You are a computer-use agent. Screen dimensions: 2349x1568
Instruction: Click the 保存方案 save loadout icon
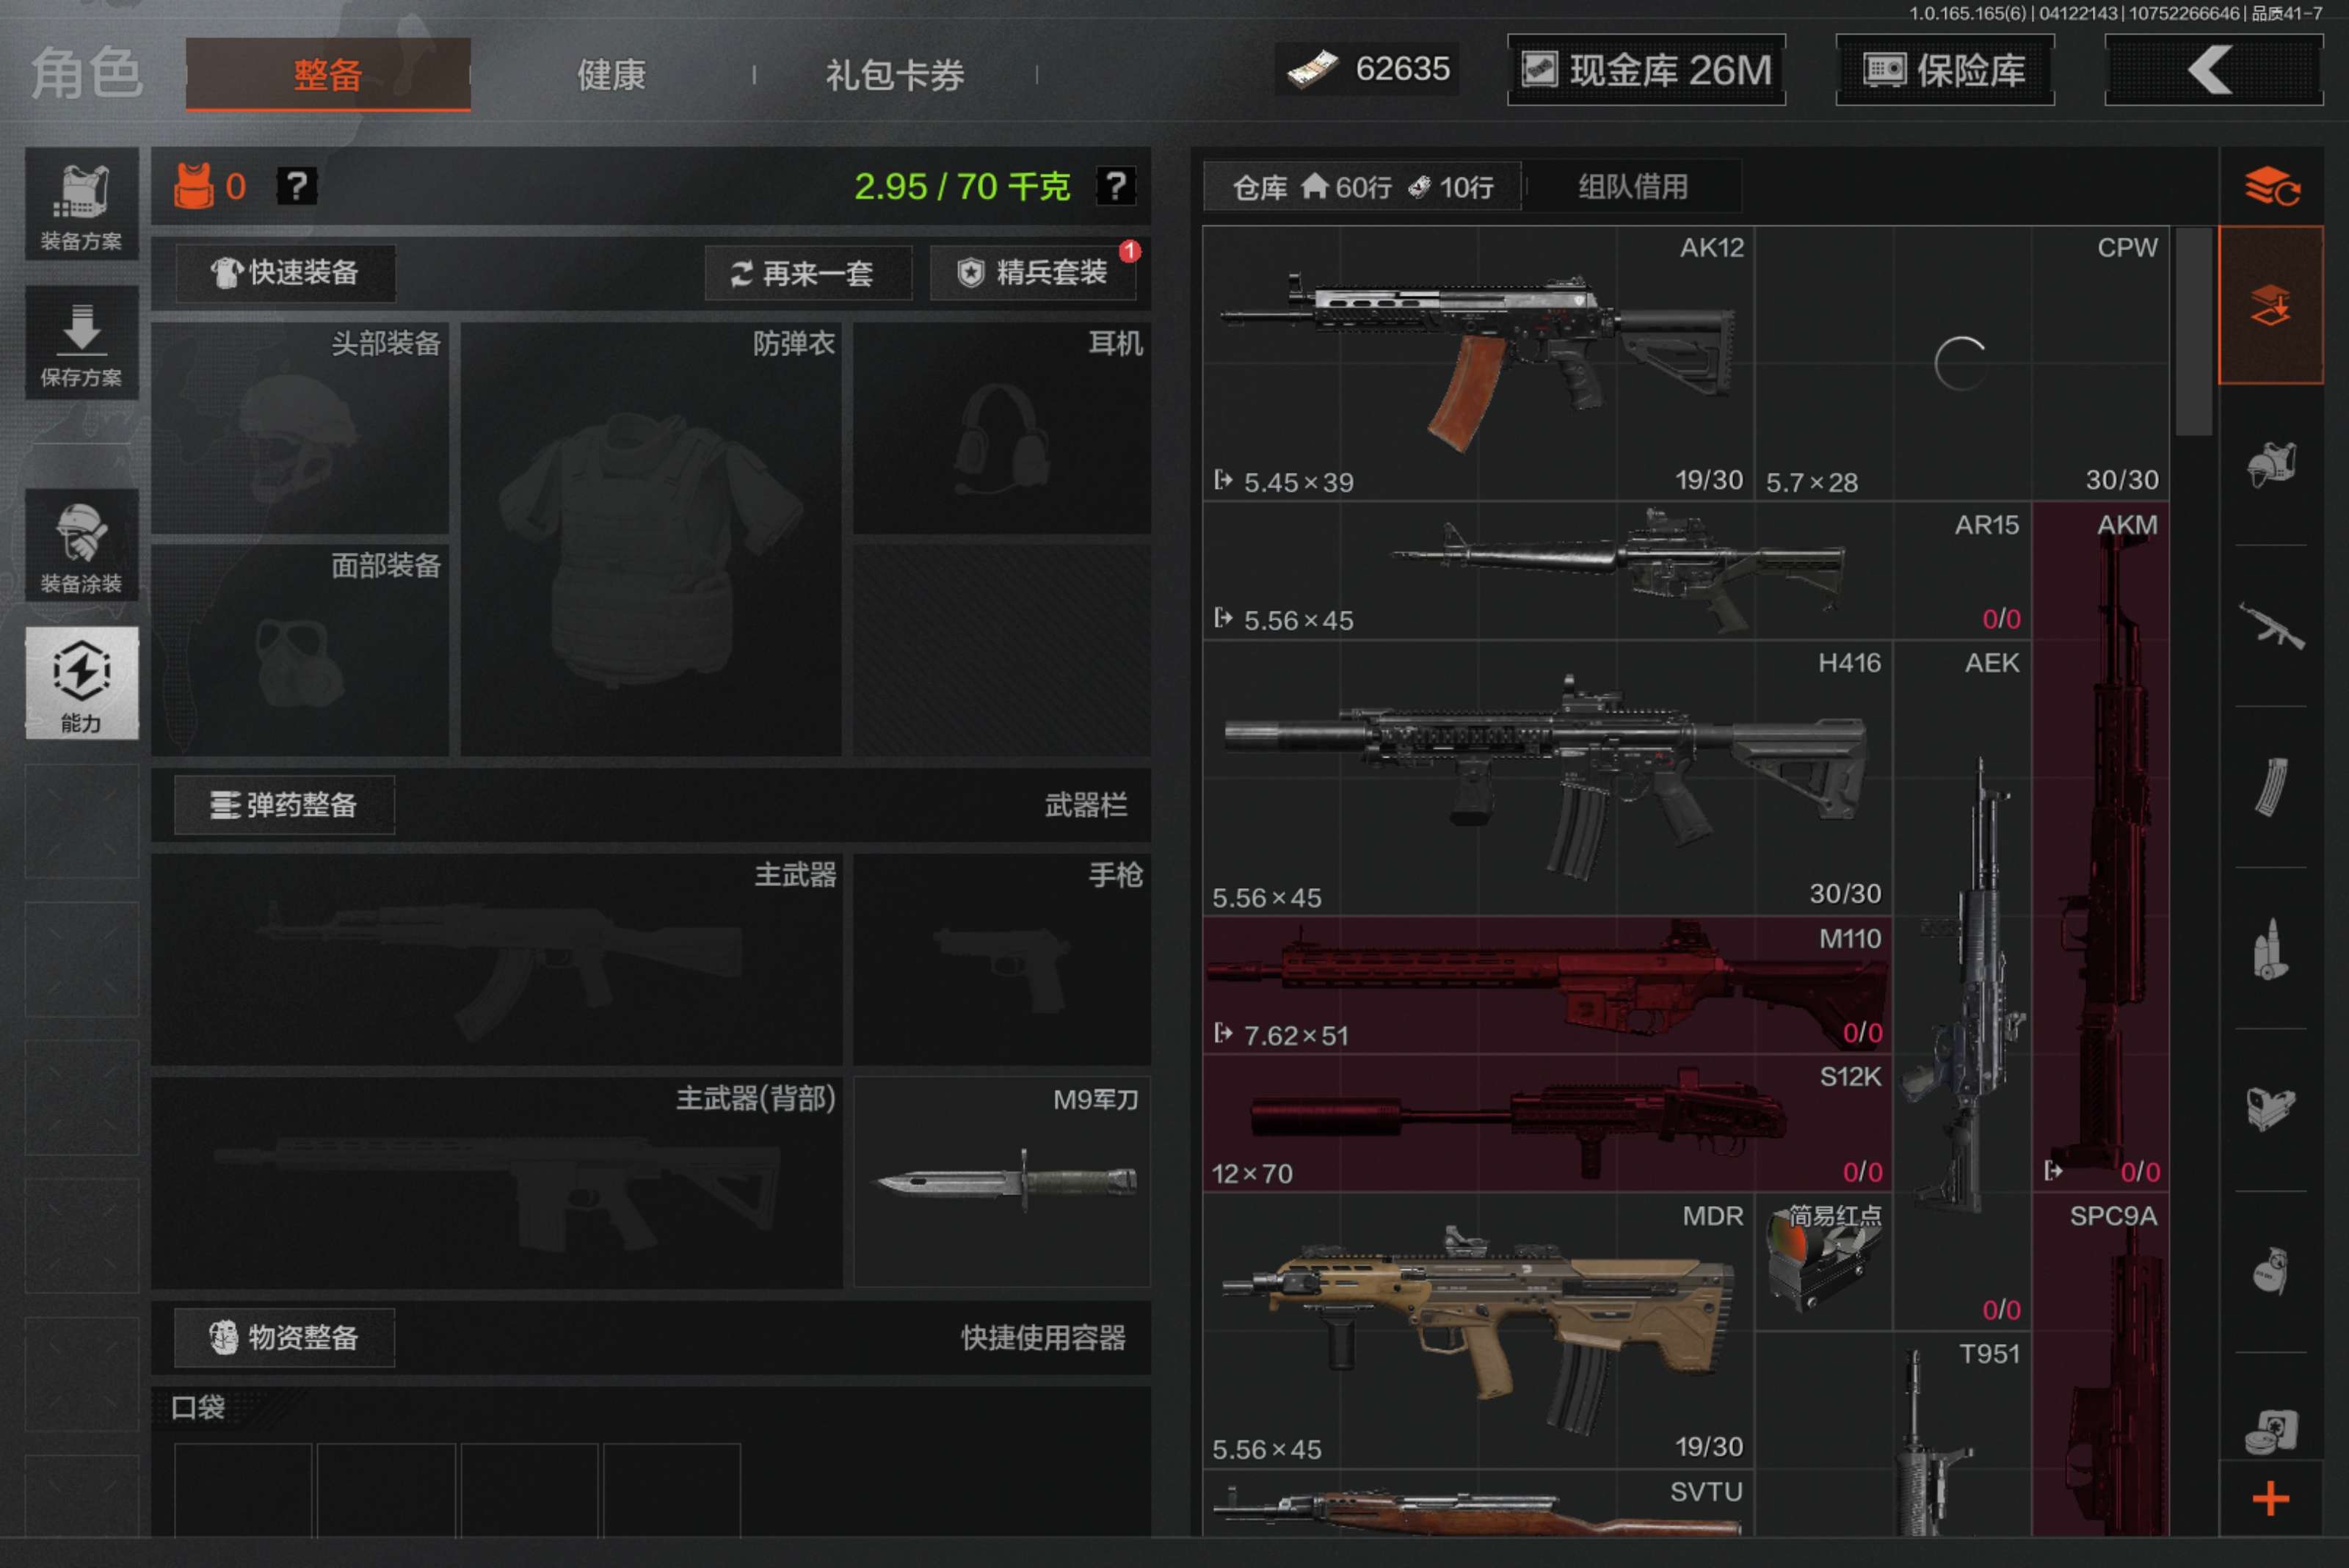pos(82,345)
